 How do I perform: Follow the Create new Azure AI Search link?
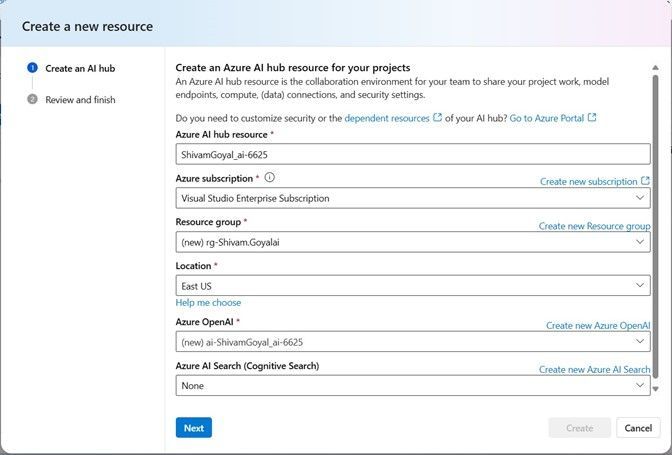tap(594, 370)
